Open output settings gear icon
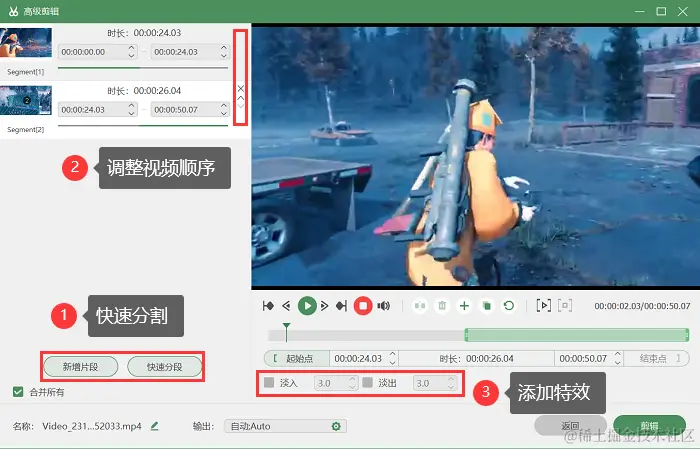This screenshot has width=700, height=449. pos(336,426)
